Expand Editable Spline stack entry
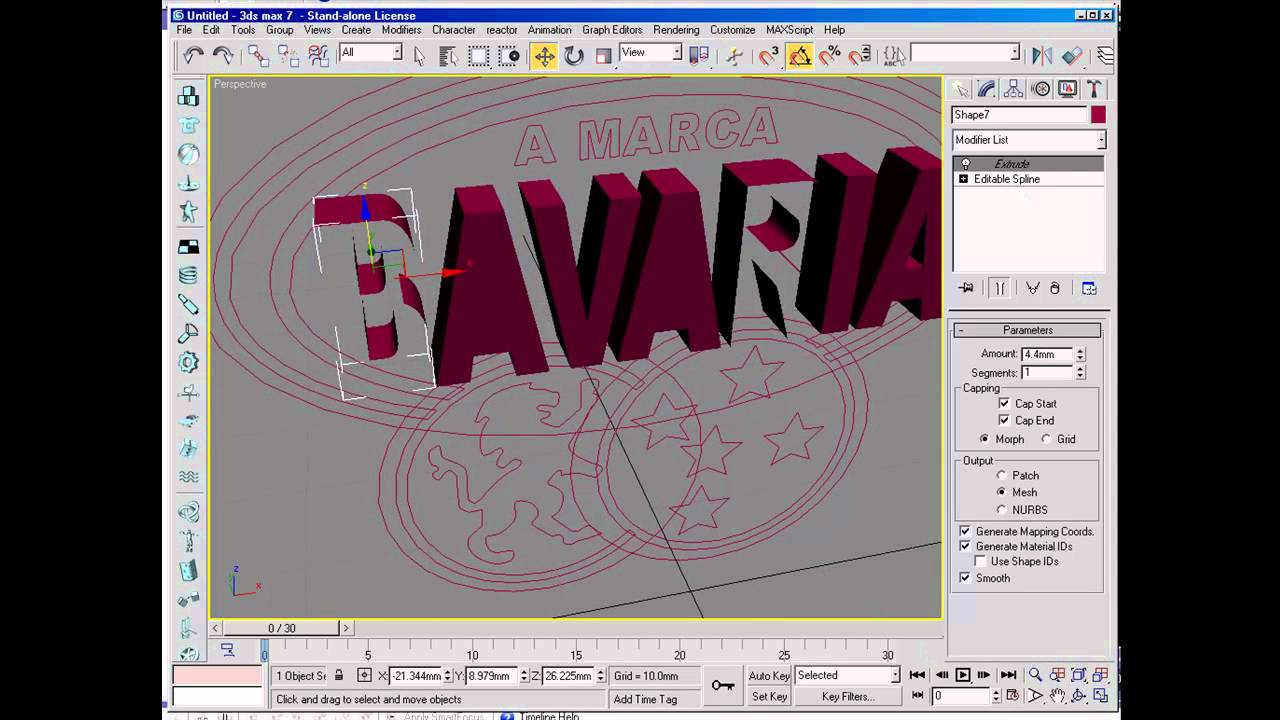This screenshot has width=1280, height=720. pos(964,179)
